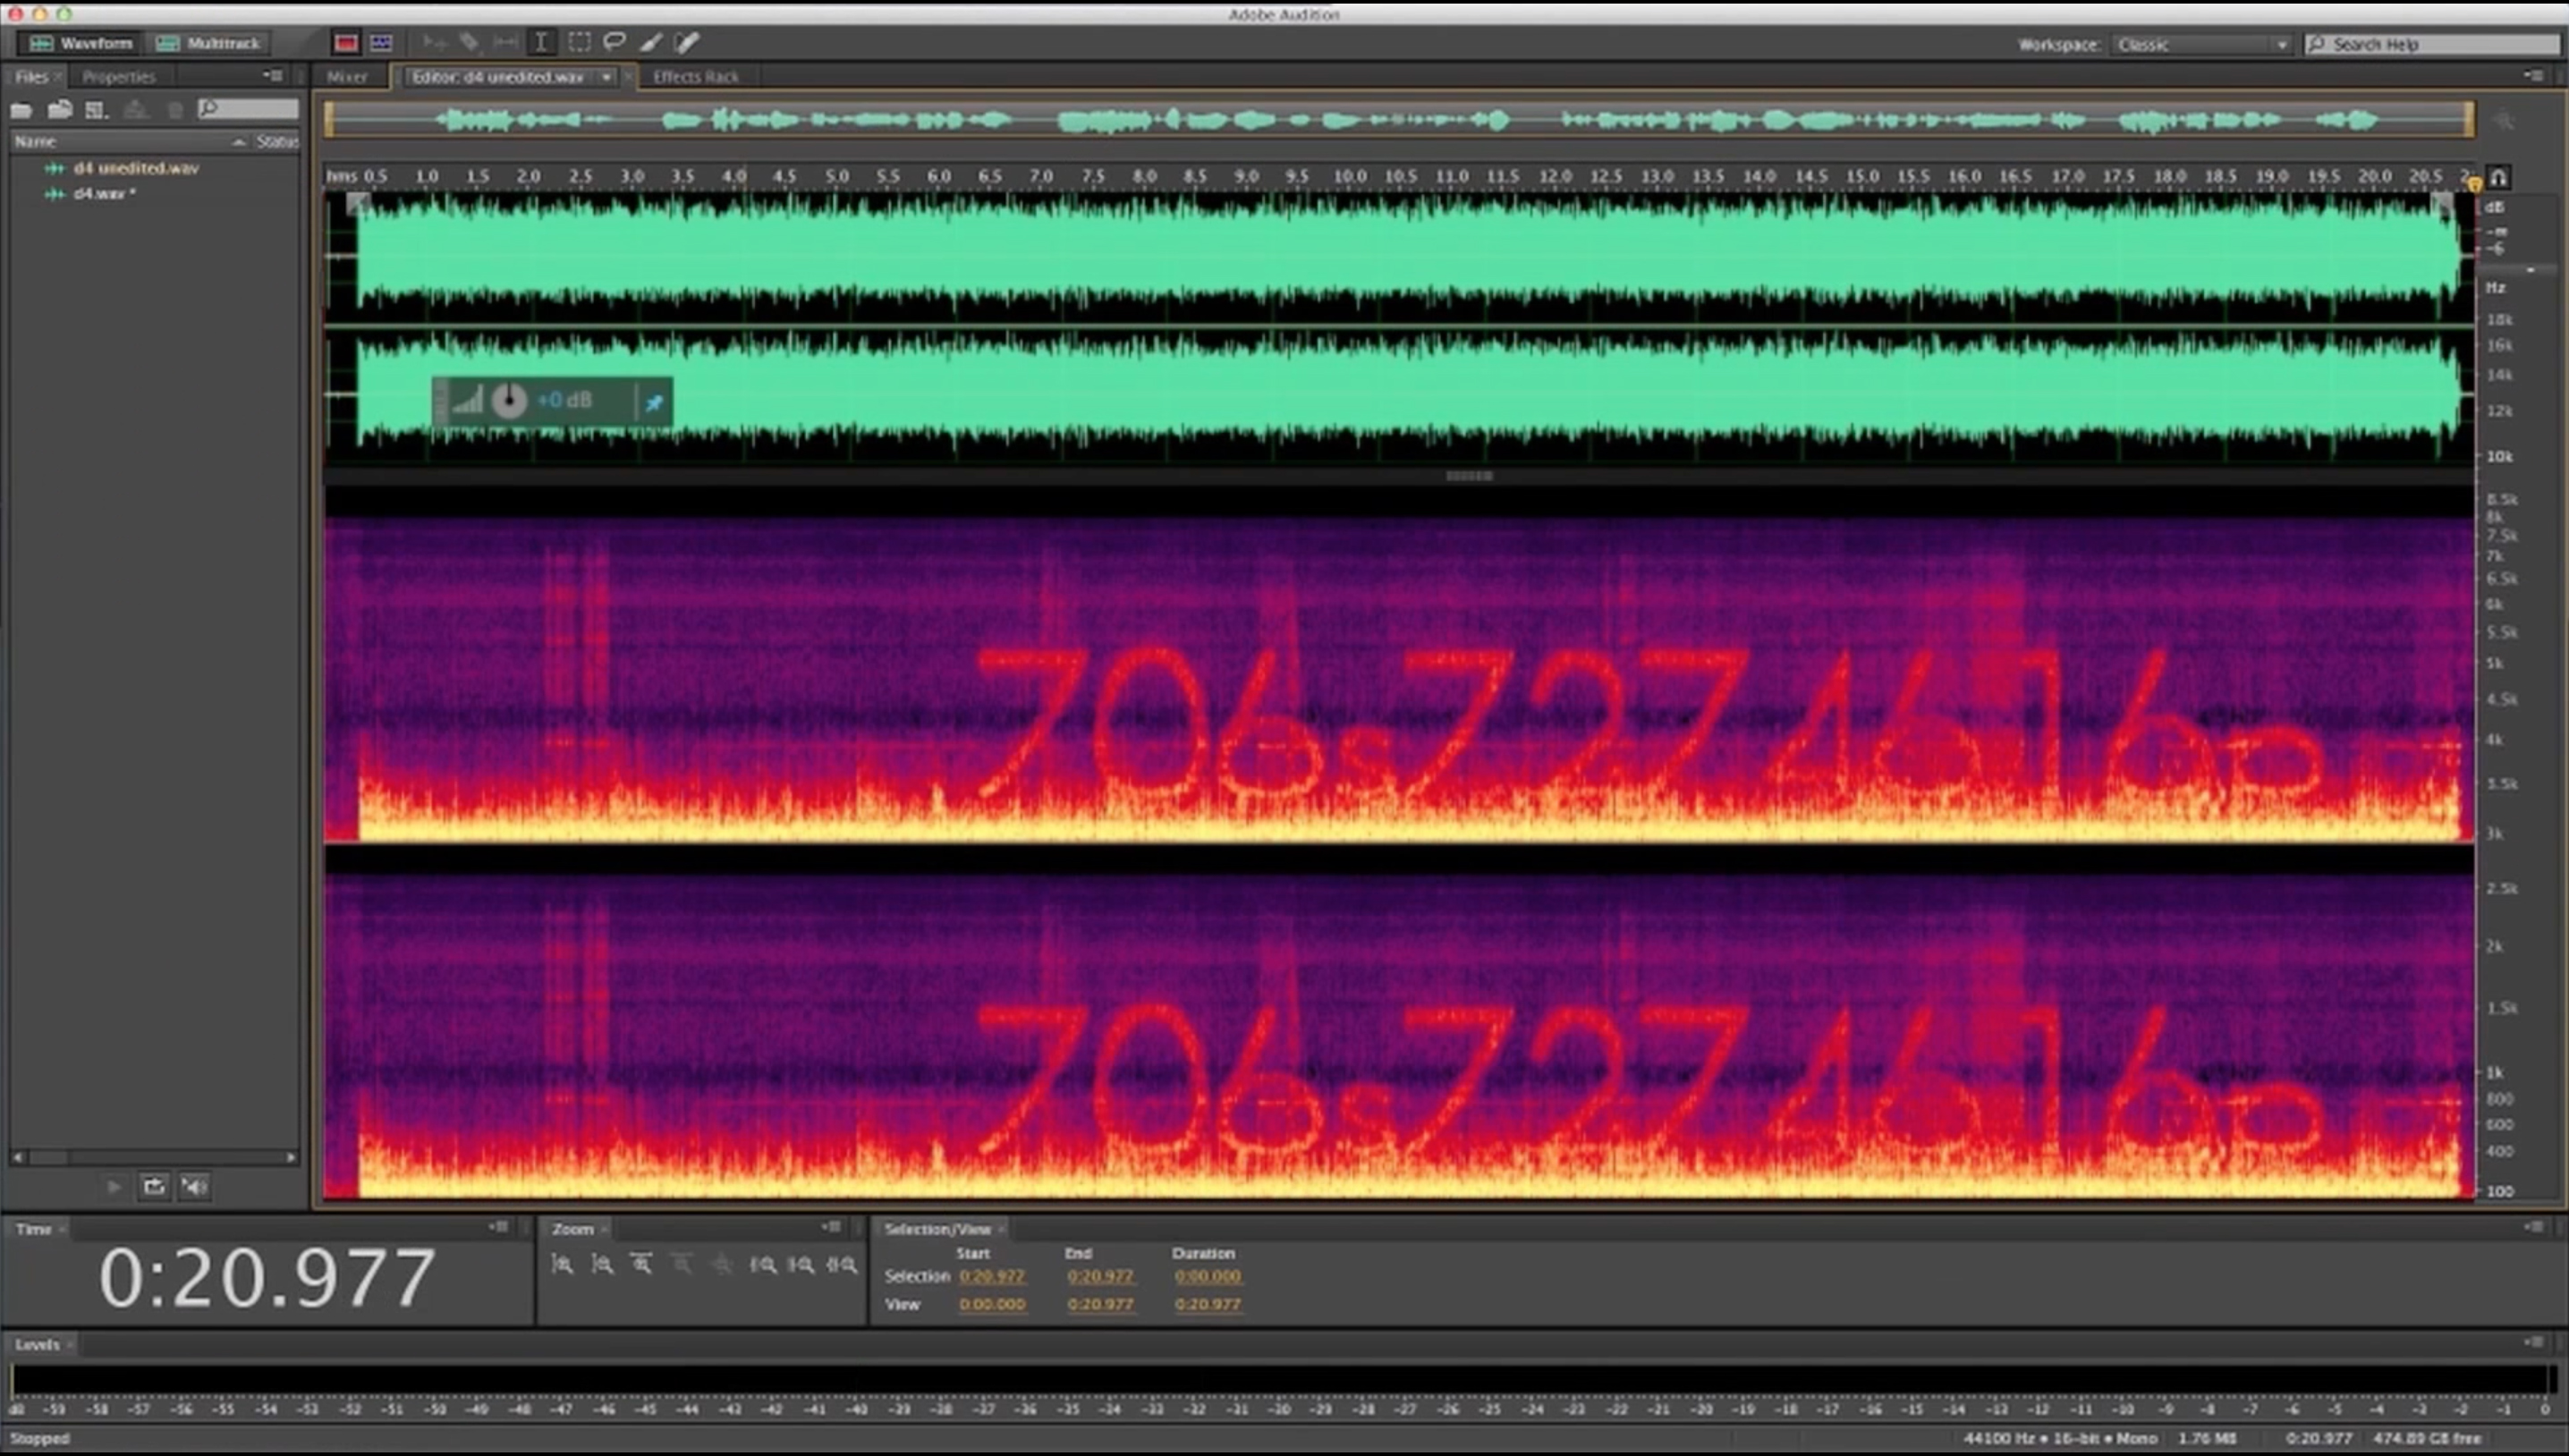Toggle the Spectral Frequency Display button

346,42
